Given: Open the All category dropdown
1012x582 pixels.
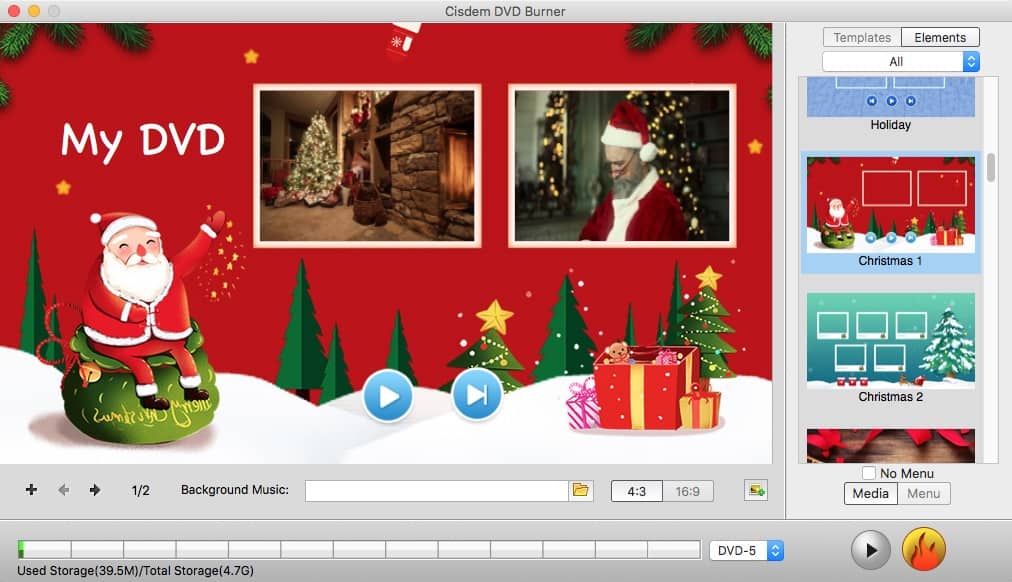Looking at the screenshot, I should pos(900,62).
